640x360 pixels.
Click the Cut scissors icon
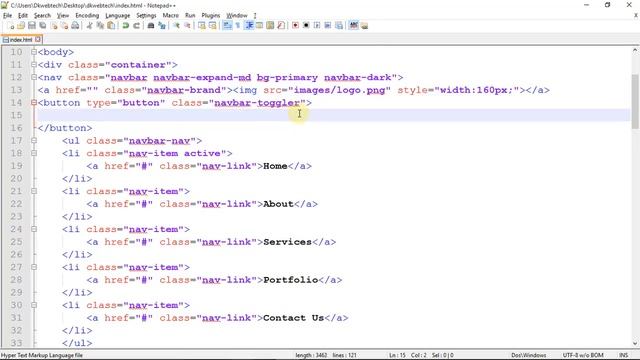coord(89,26)
